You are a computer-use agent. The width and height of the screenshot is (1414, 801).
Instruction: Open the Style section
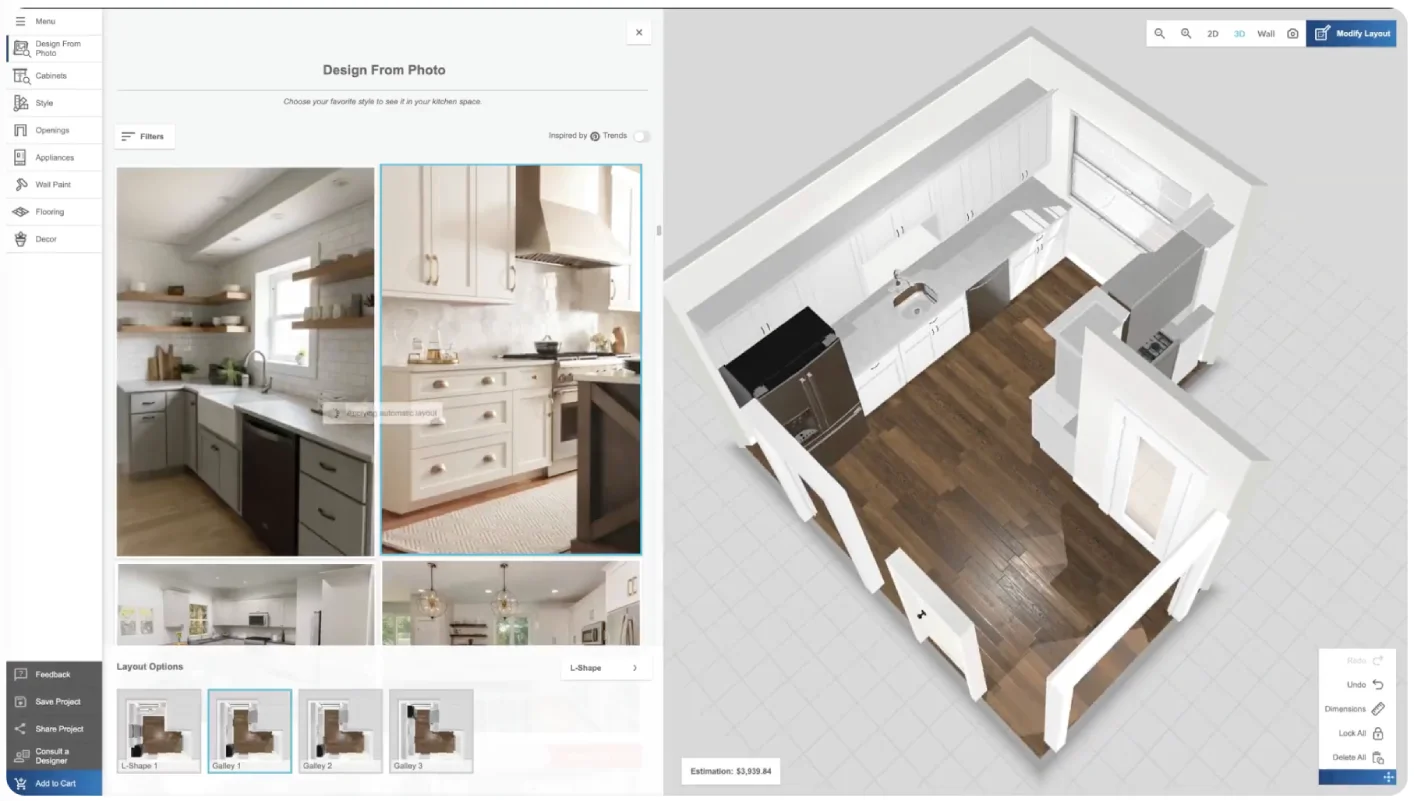(x=54, y=103)
